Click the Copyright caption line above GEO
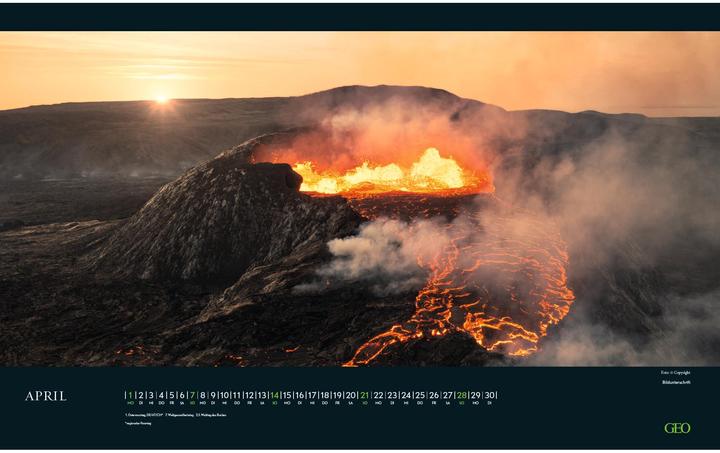This screenshot has height=453, width=720. point(675,373)
